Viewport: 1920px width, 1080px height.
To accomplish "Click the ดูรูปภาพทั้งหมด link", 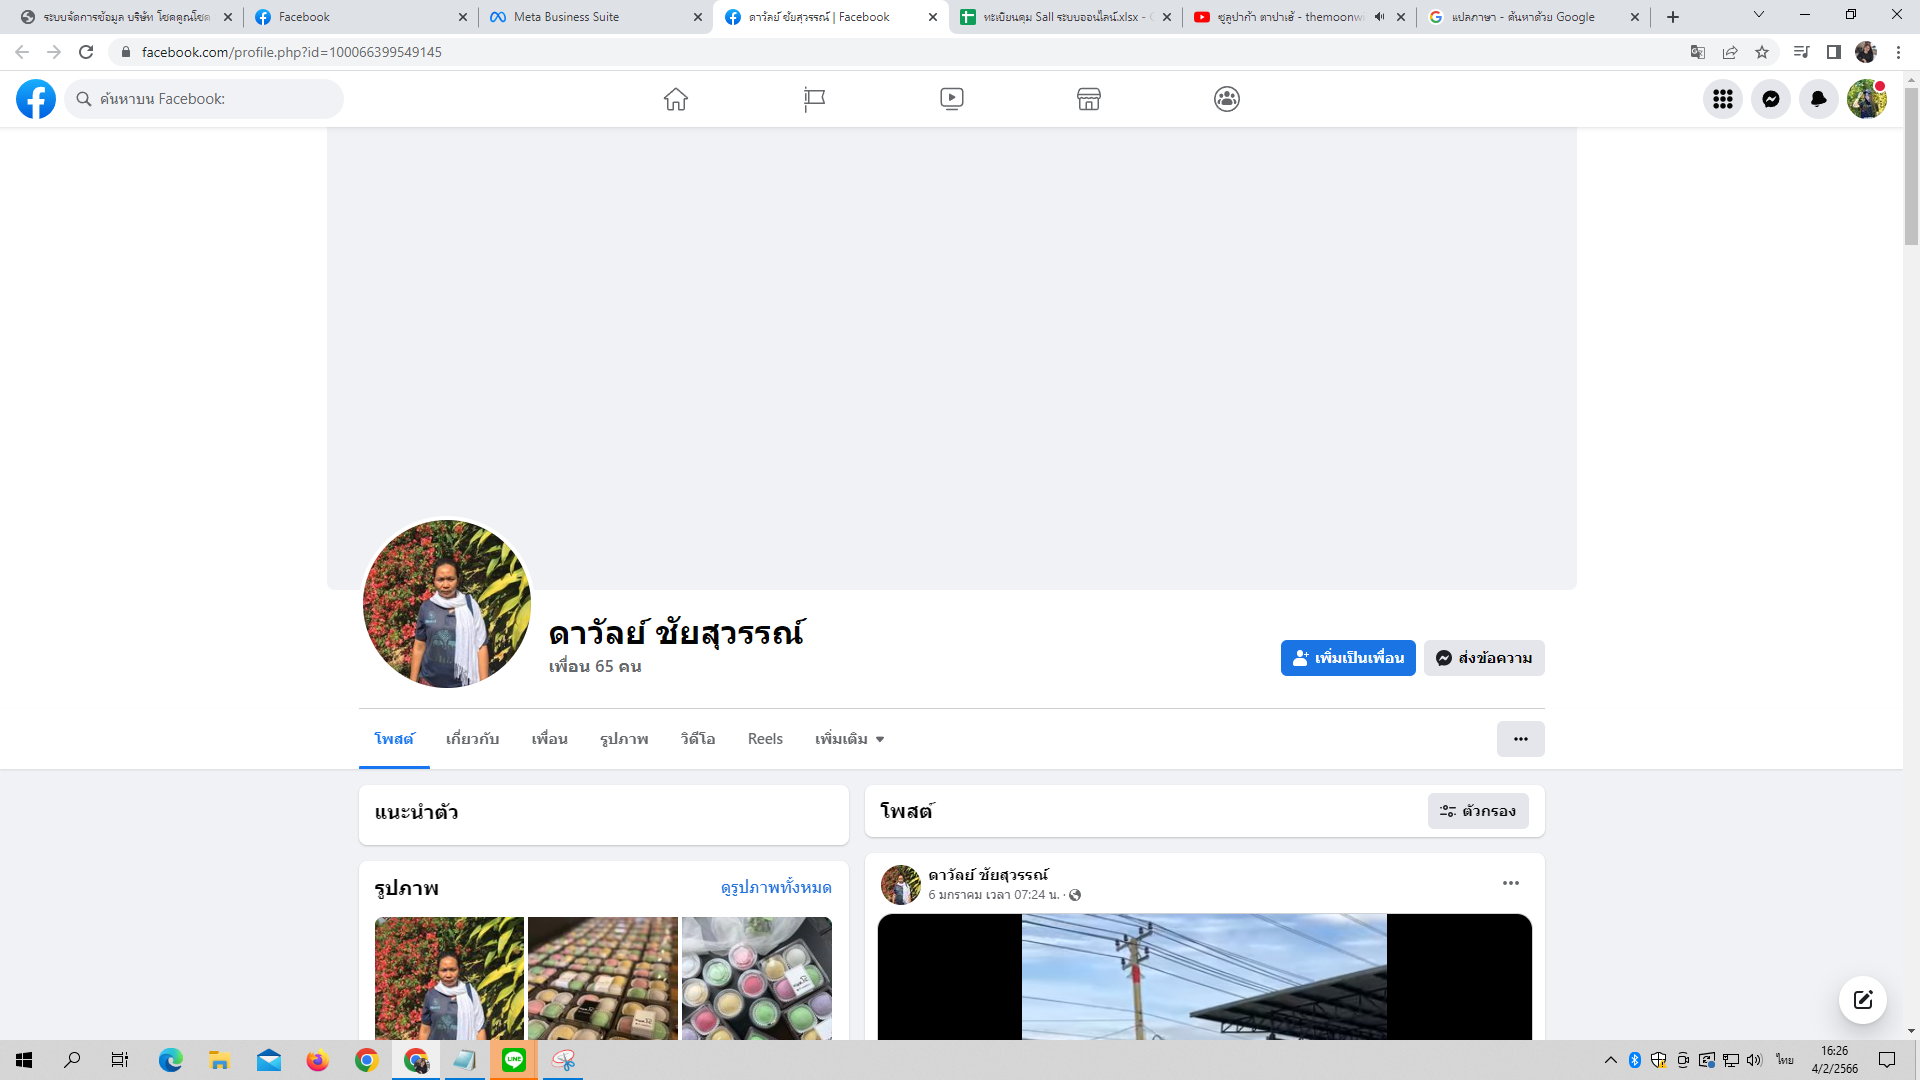I will (x=776, y=887).
